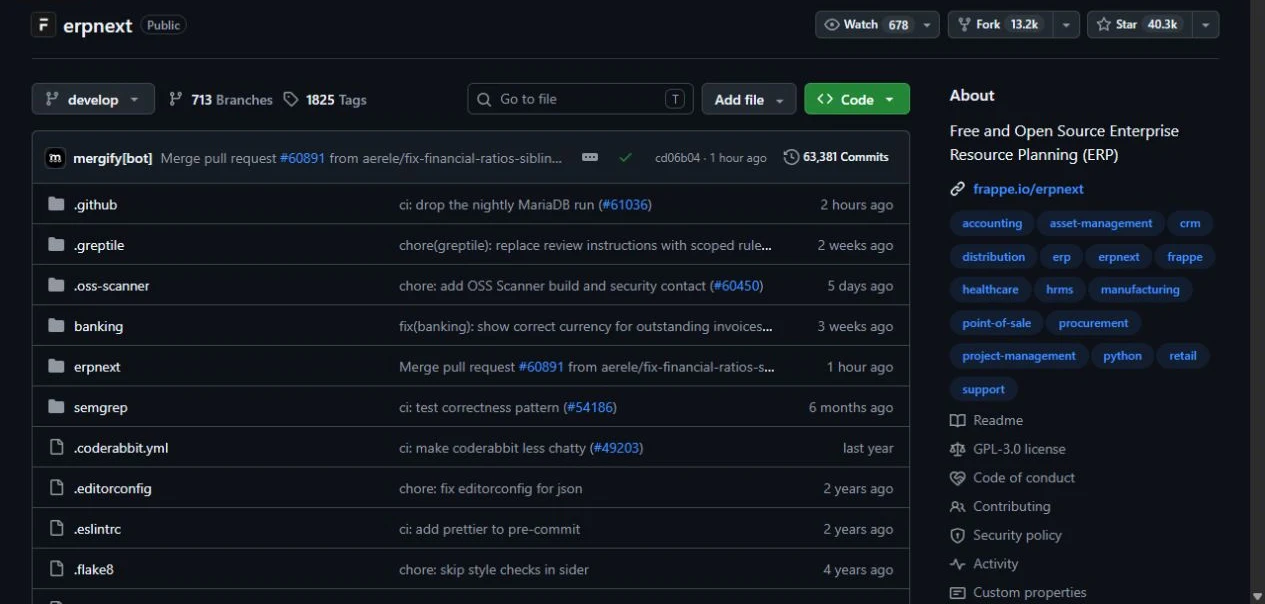Open the frappe.io/erpnext website link

[x=1028, y=189]
